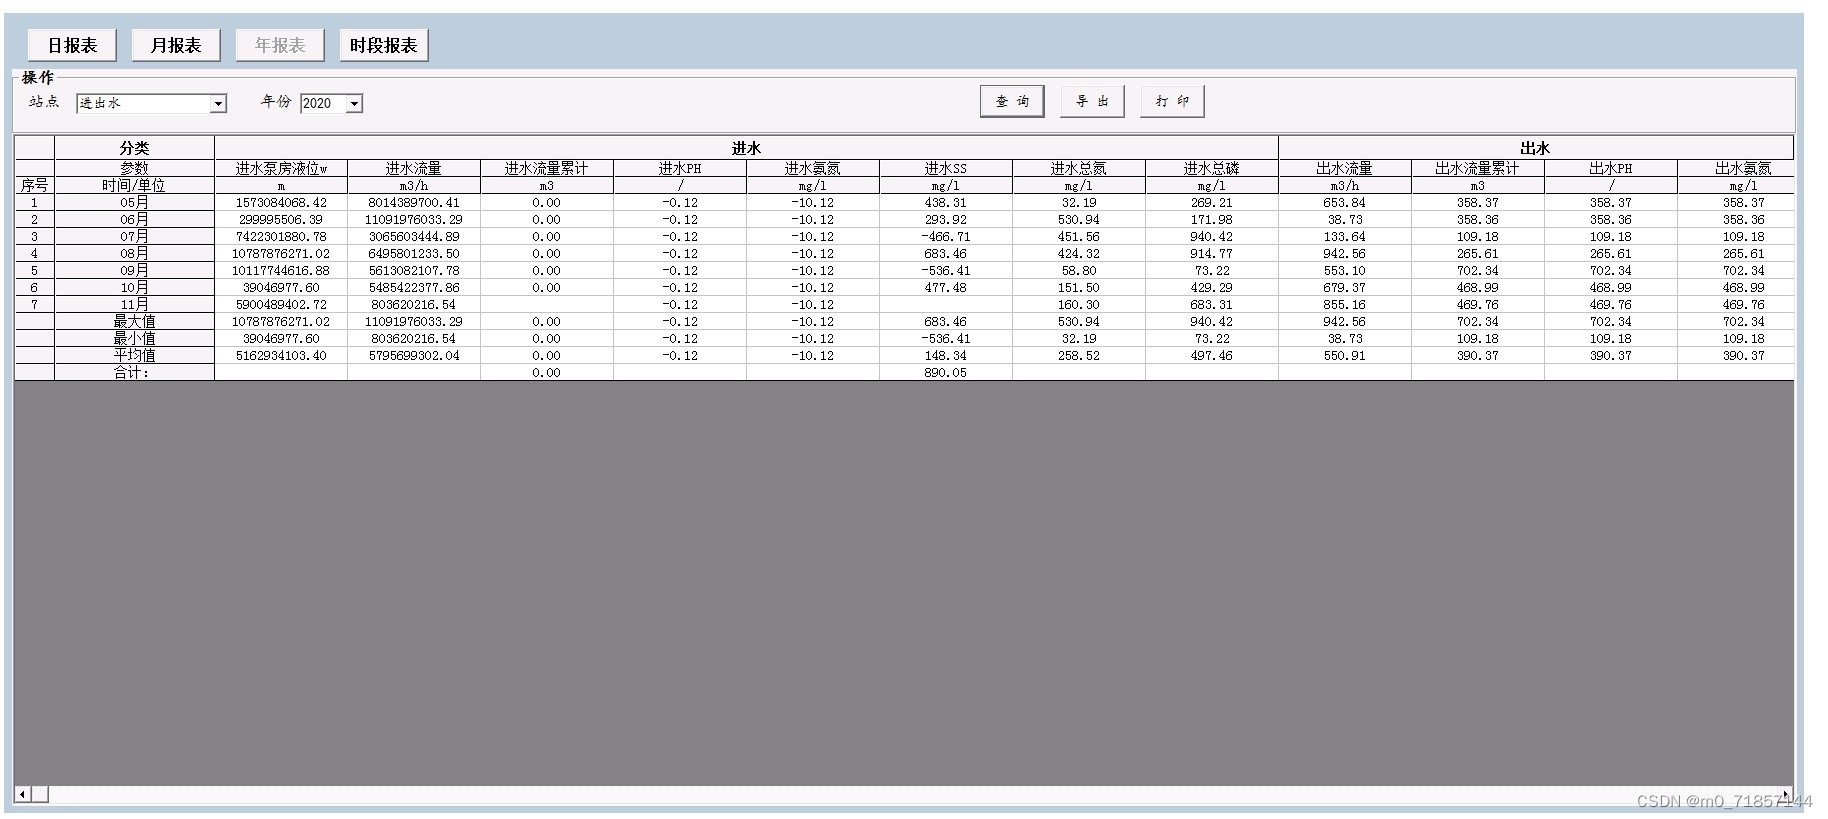This screenshot has width=1828, height=819.
Task: Click the 合计 total 890.05
Action: [x=946, y=373]
